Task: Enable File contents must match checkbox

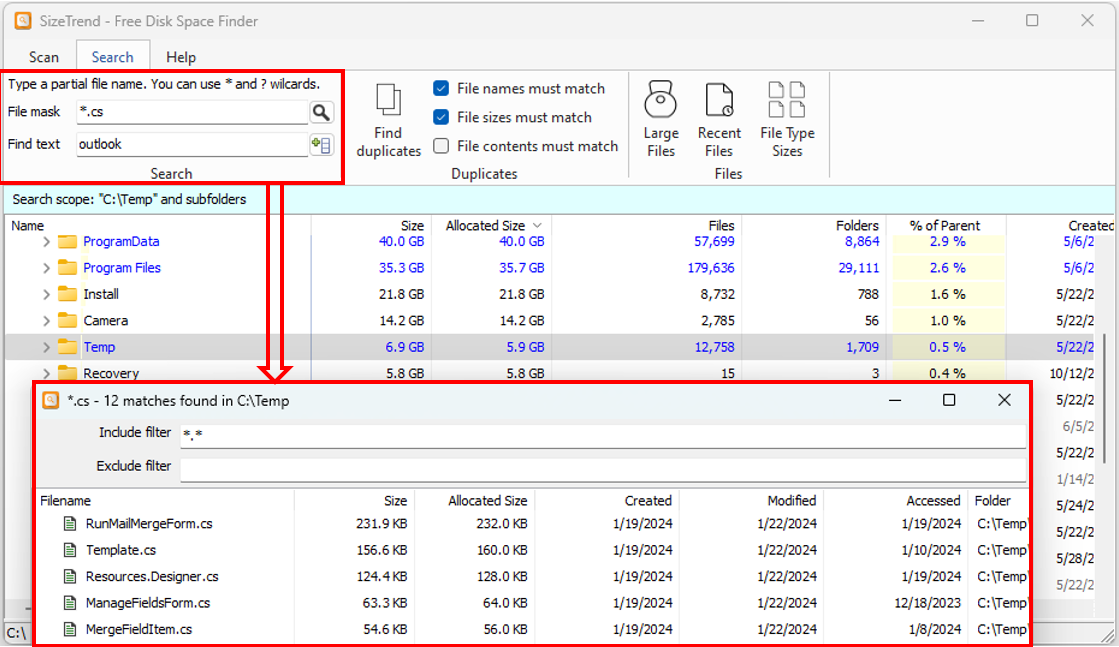Action: click(x=441, y=146)
